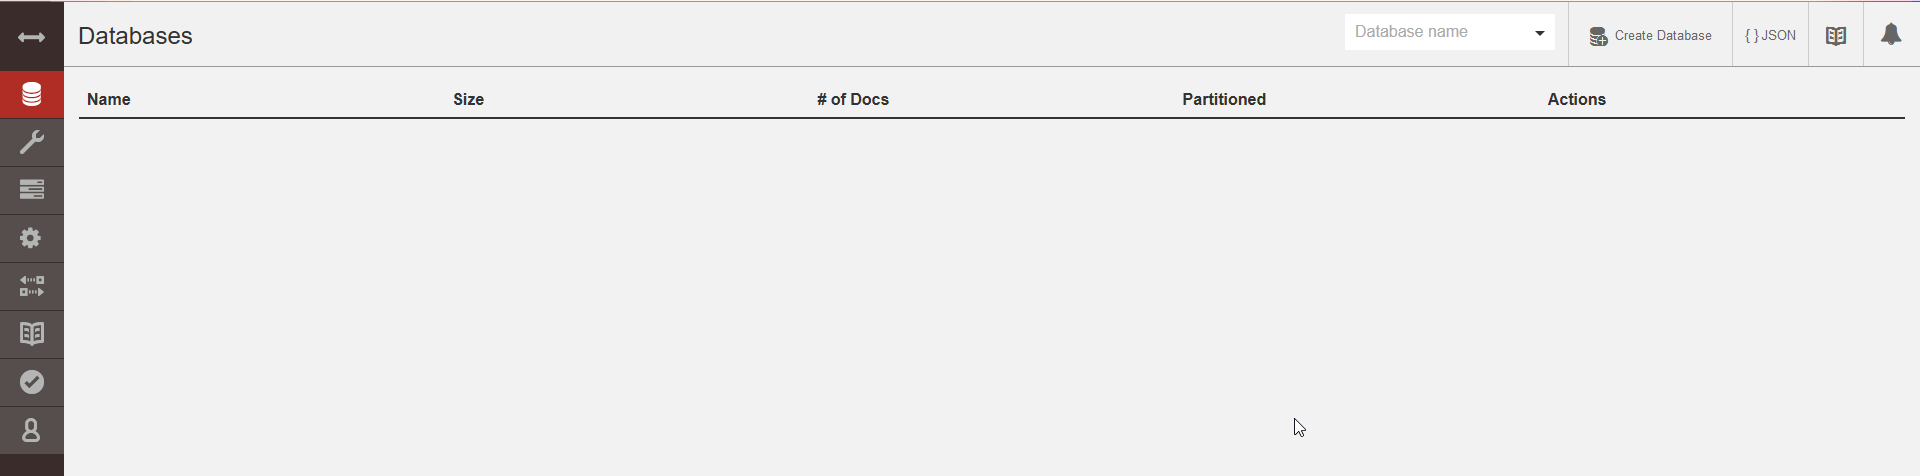Open Verify Installation checkmark icon

31,382
